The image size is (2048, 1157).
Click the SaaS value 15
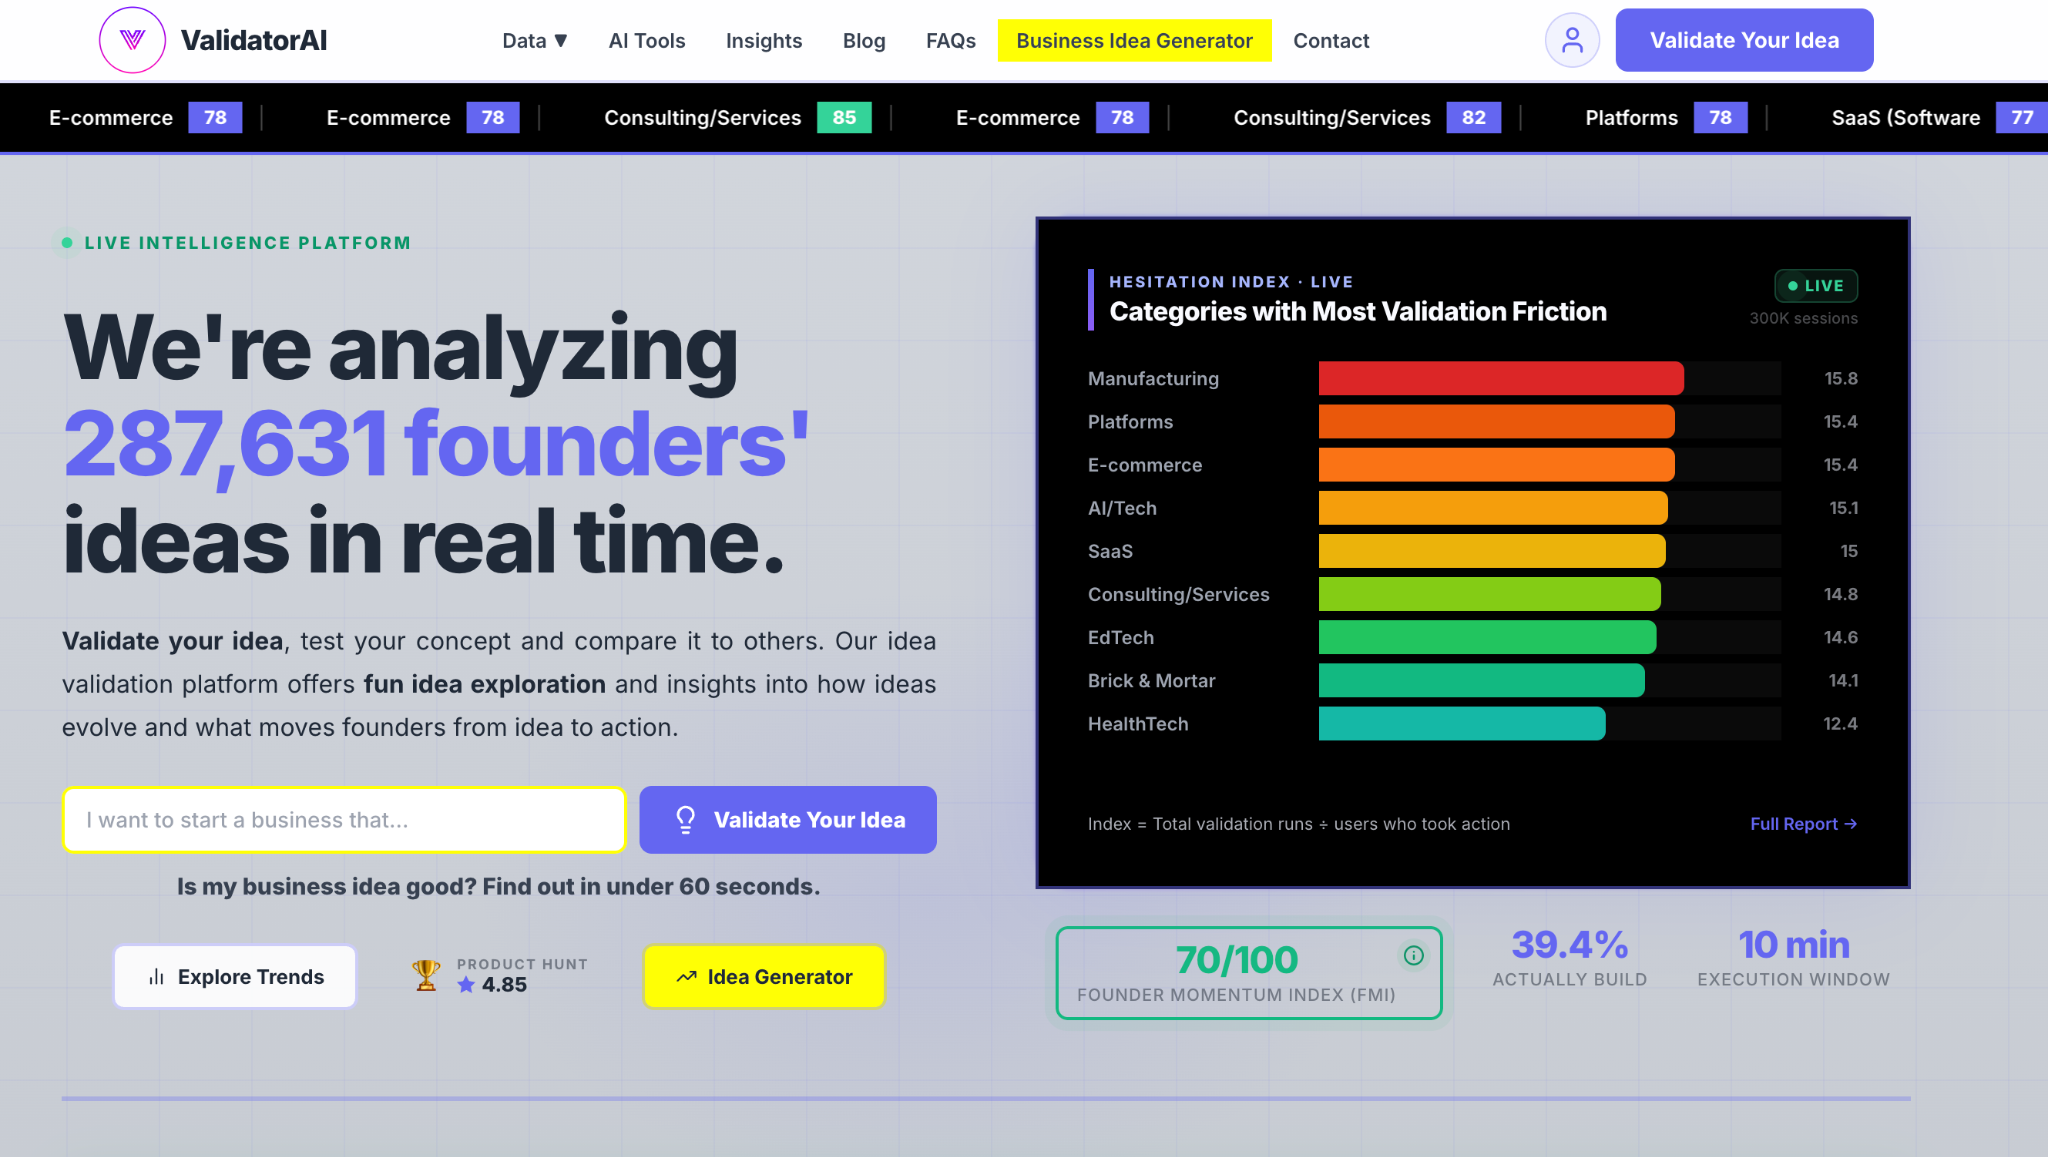pyautogui.click(x=1849, y=552)
